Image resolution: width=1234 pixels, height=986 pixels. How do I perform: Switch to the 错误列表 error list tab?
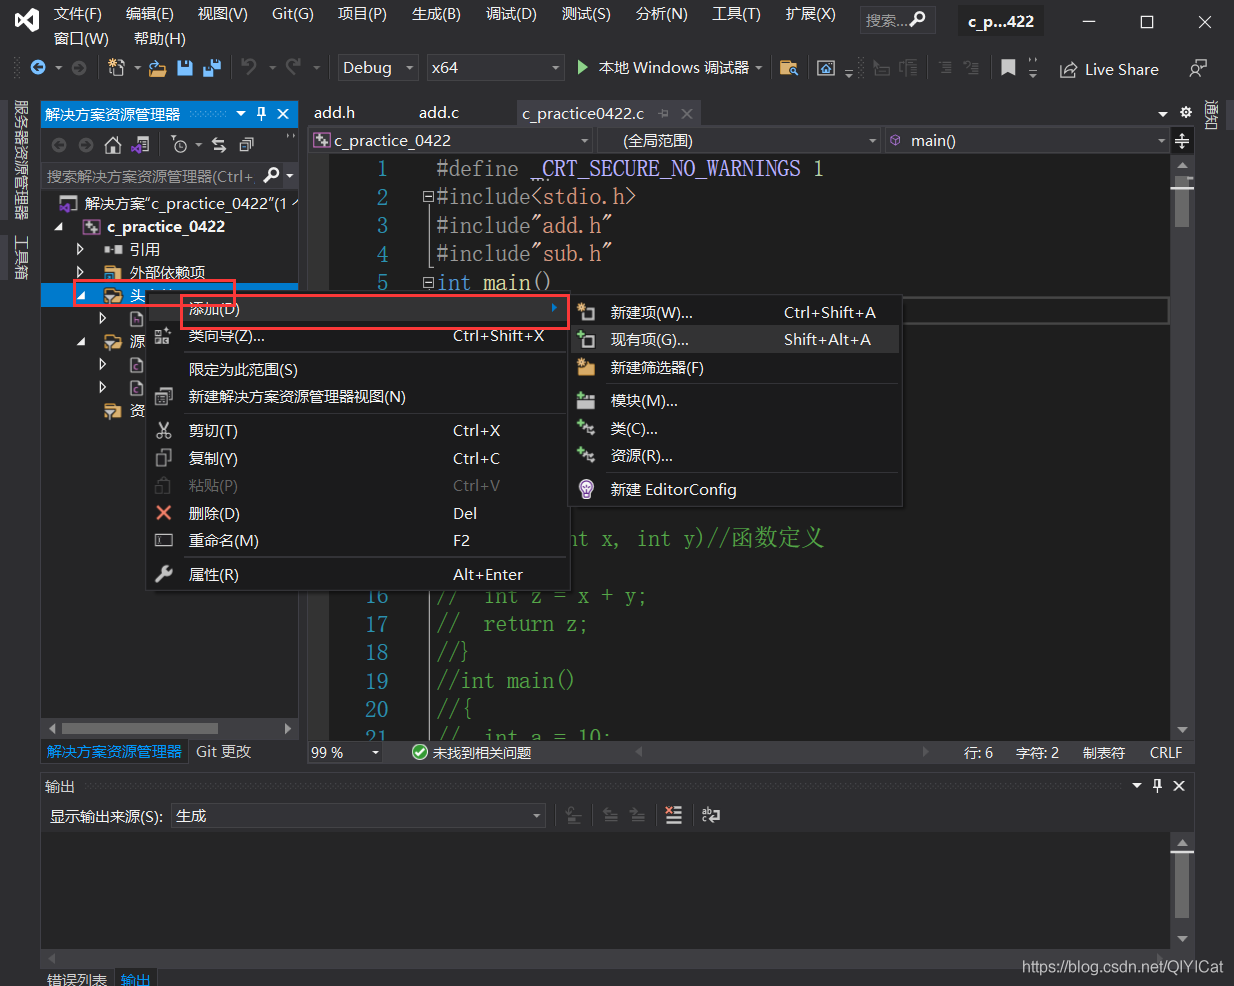click(76, 979)
